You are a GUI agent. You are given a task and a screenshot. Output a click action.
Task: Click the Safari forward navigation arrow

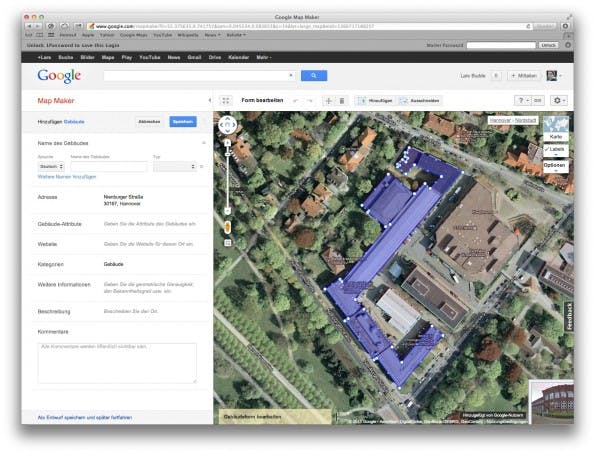(x=38, y=26)
